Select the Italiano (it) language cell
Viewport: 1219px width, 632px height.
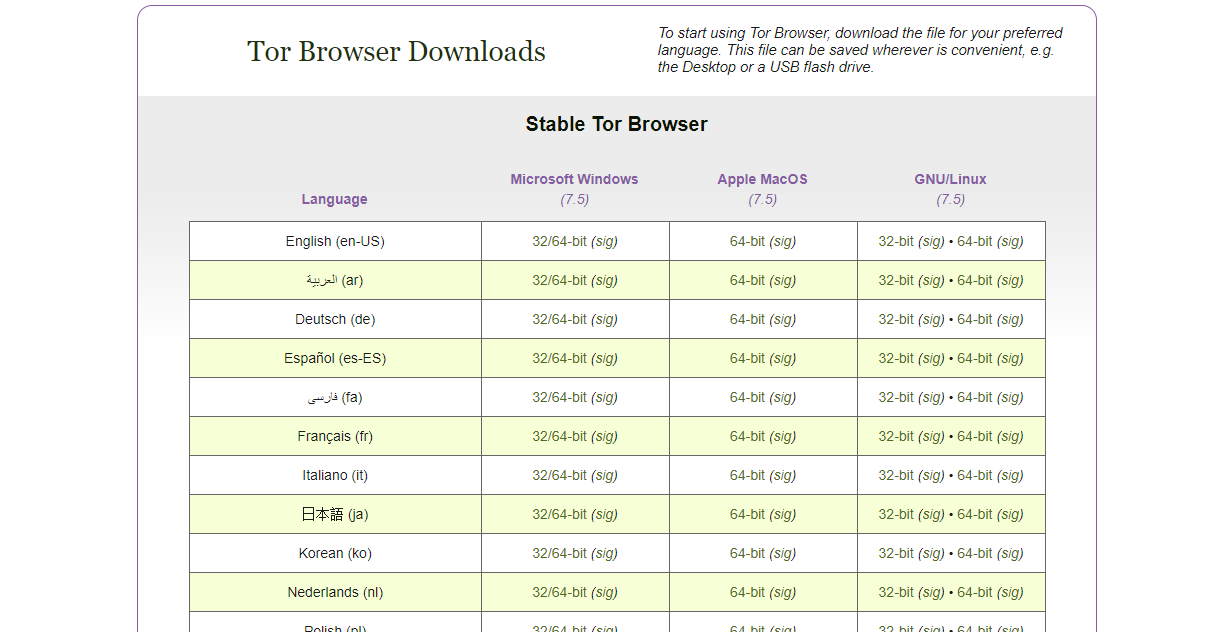[335, 475]
